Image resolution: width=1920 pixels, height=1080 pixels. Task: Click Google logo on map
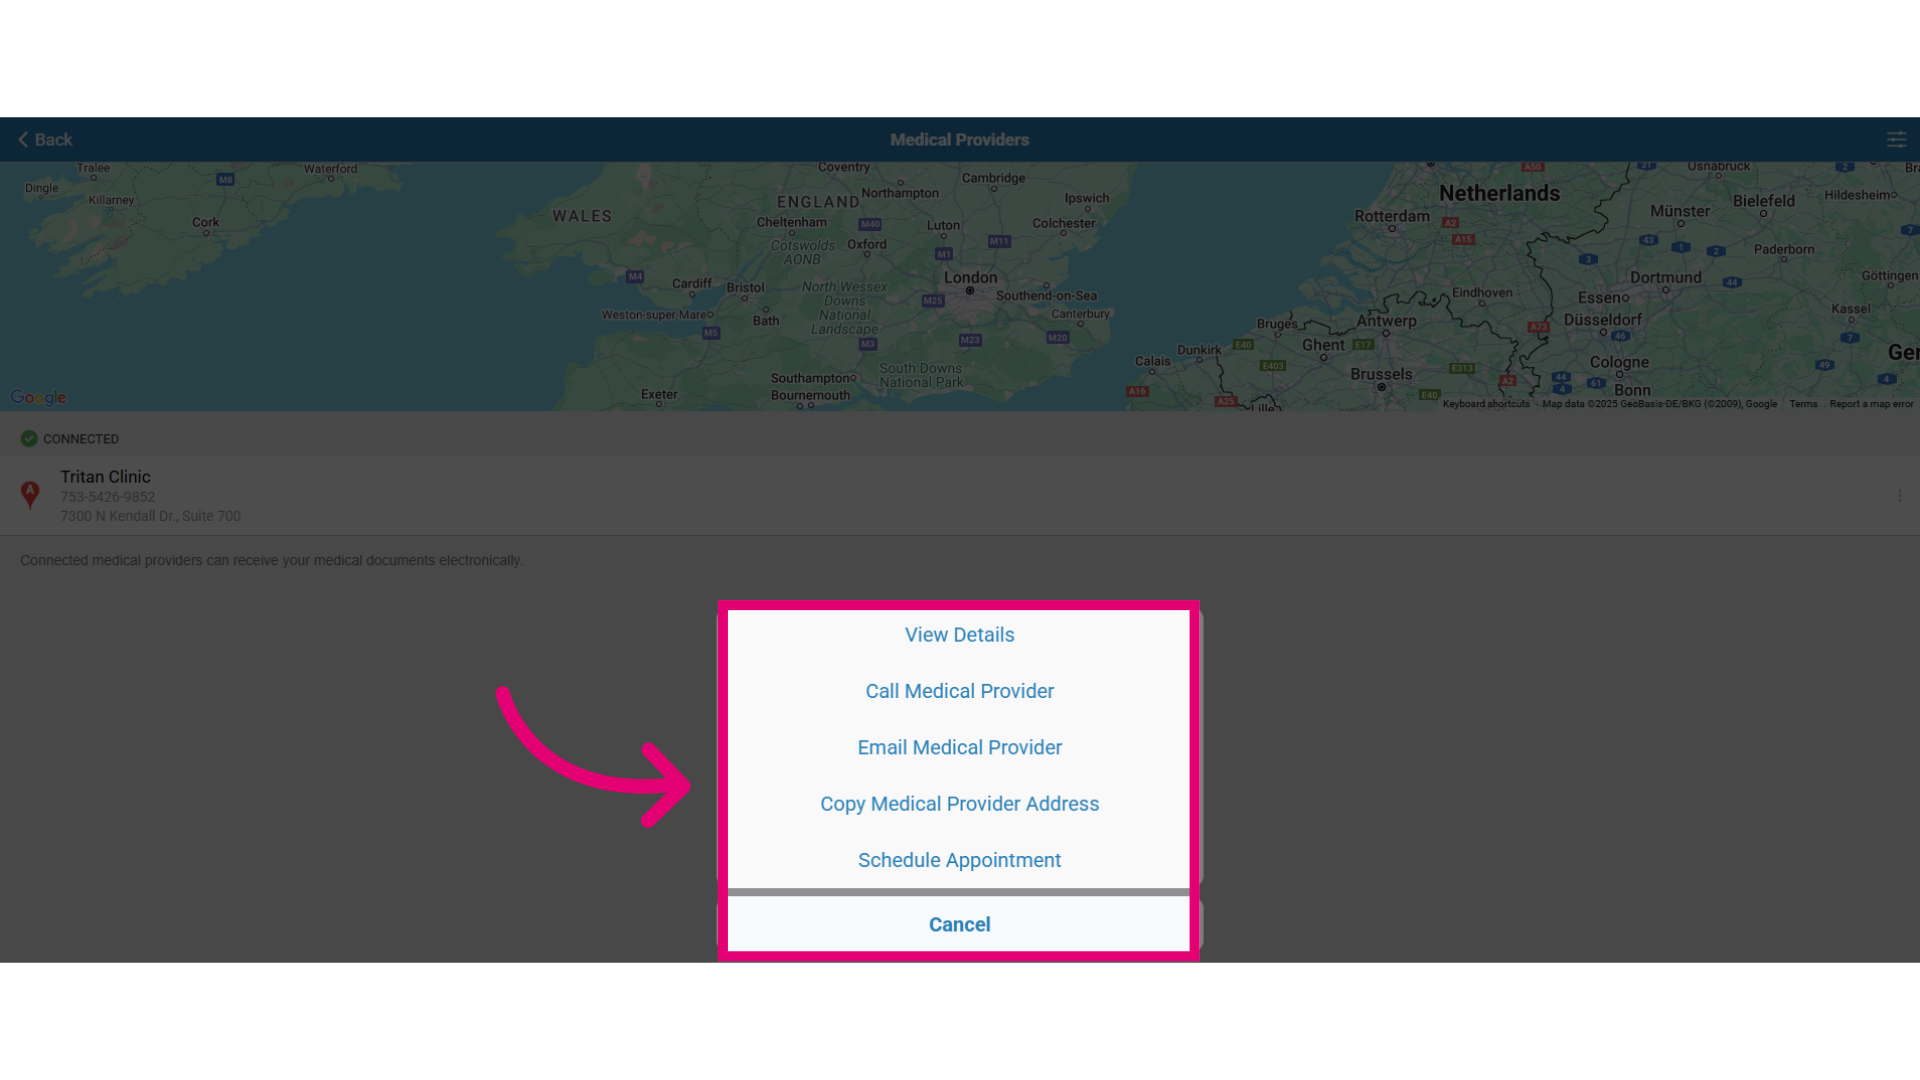click(38, 397)
